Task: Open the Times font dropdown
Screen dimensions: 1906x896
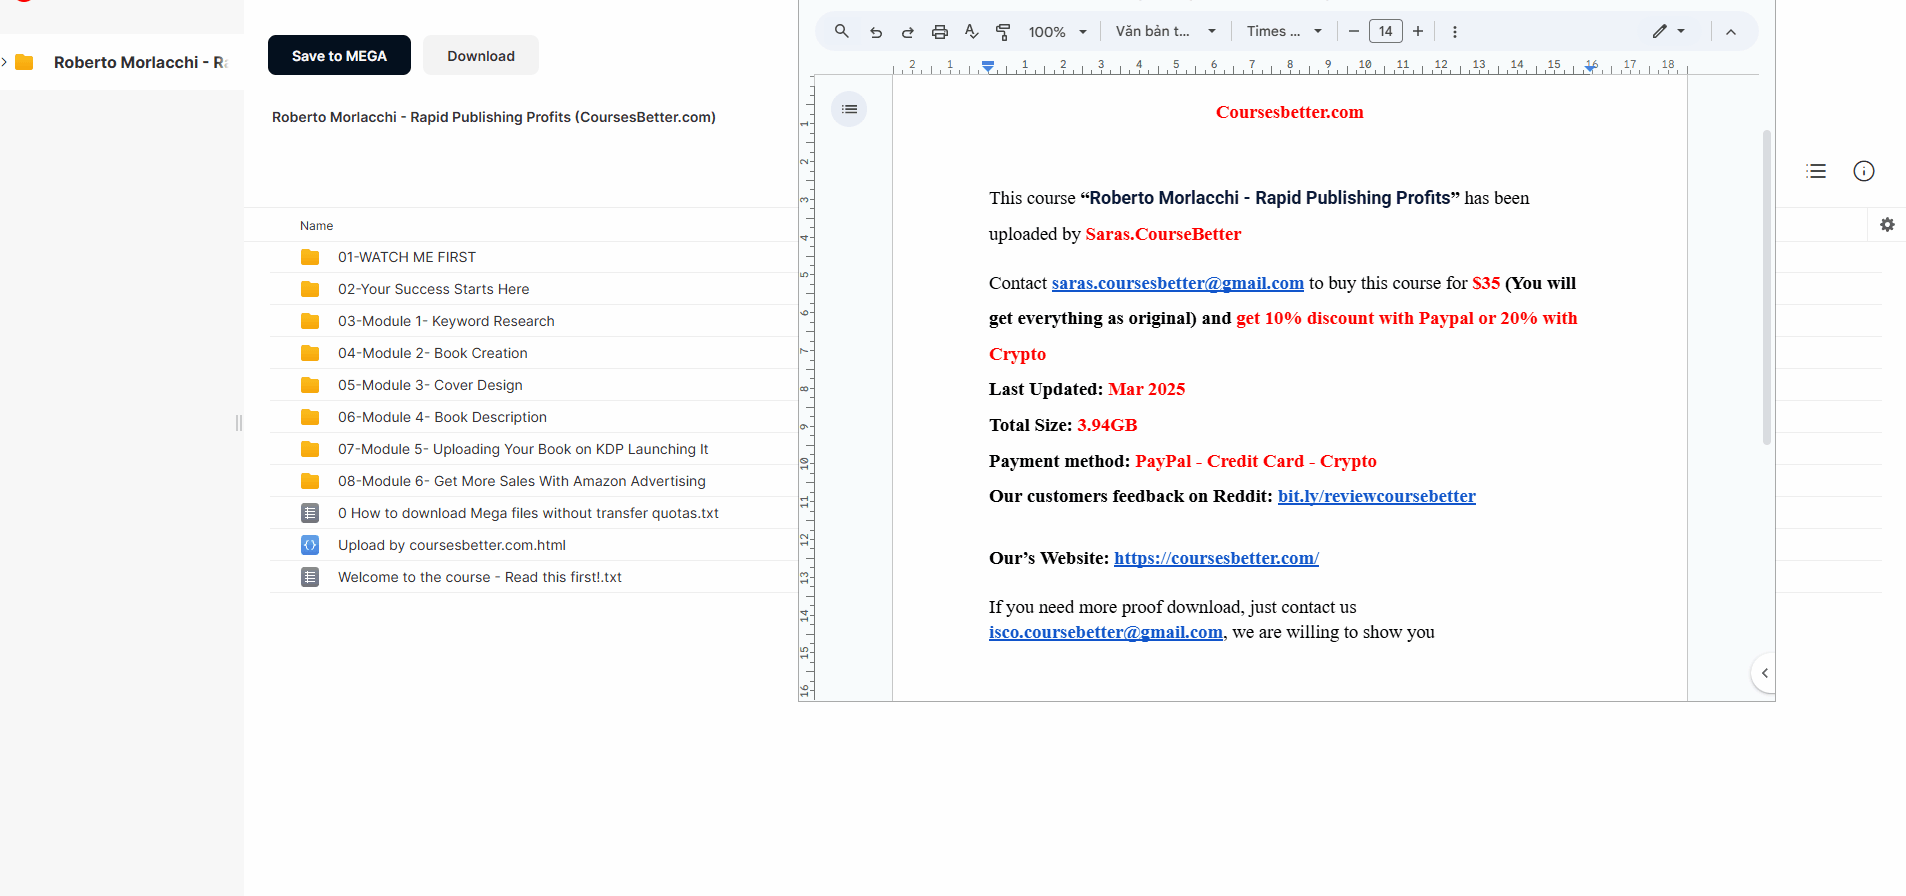Action: point(1284,32)
